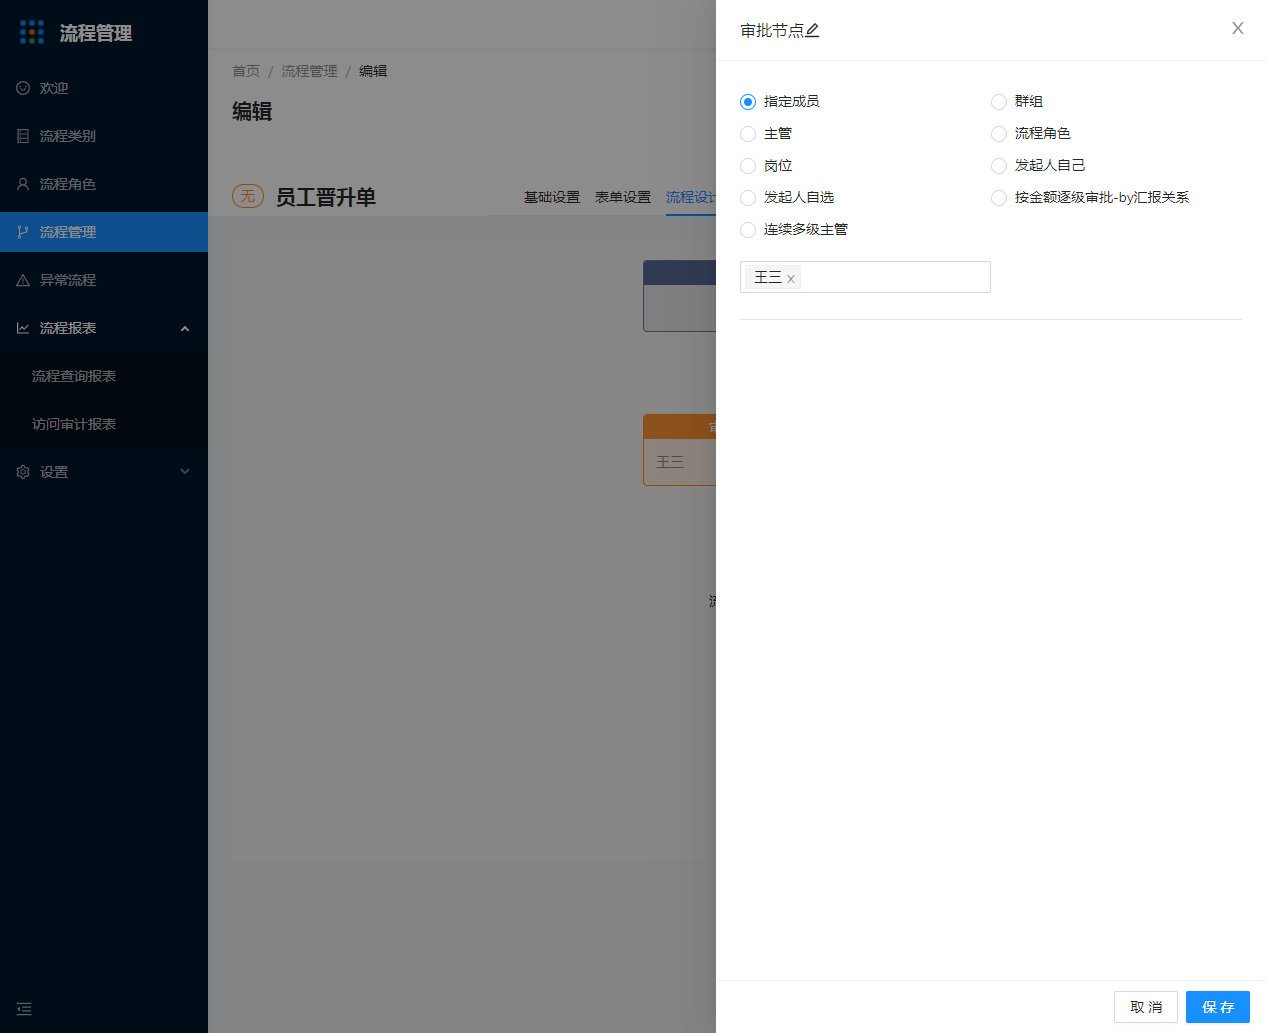The image size is (1266, 1033).
Task: Click the 流程管理 app title
Action: coord(96,33)
